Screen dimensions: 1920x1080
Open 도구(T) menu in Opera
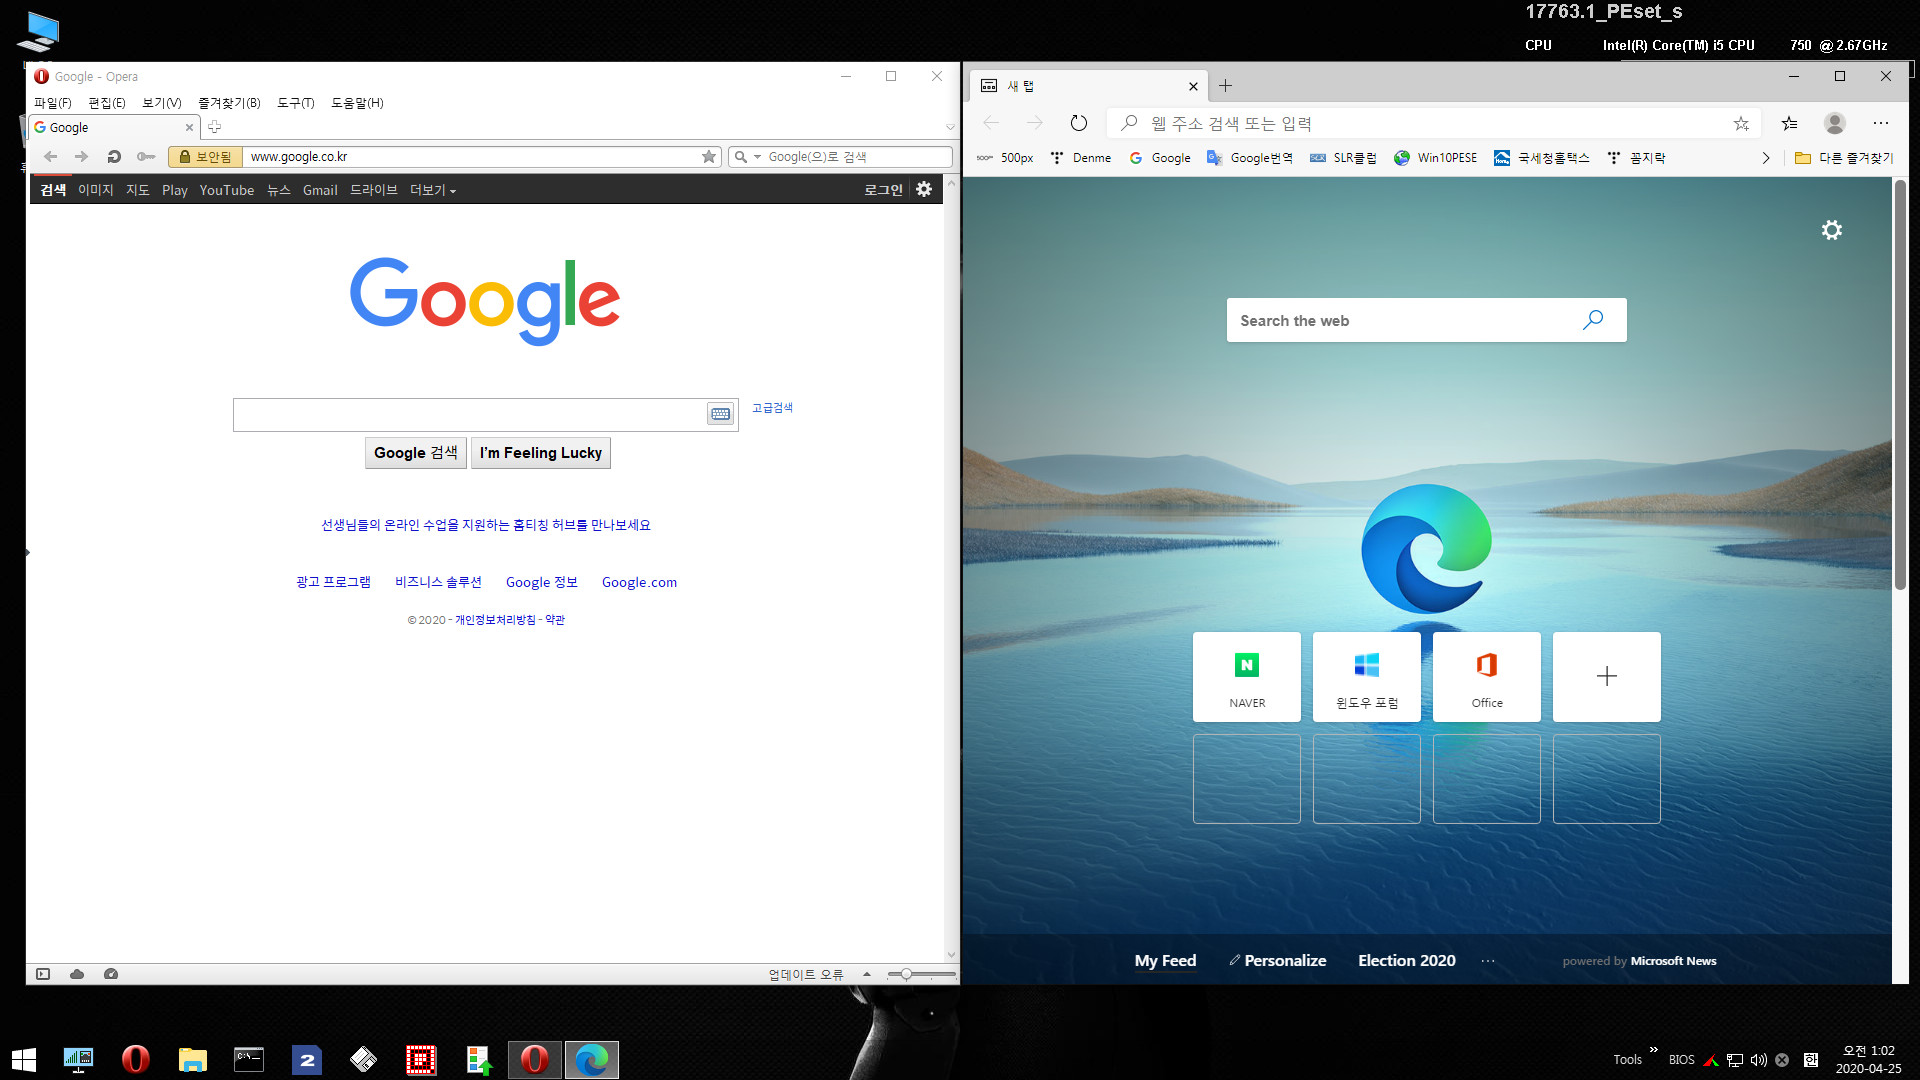click(x=296, y=103)
